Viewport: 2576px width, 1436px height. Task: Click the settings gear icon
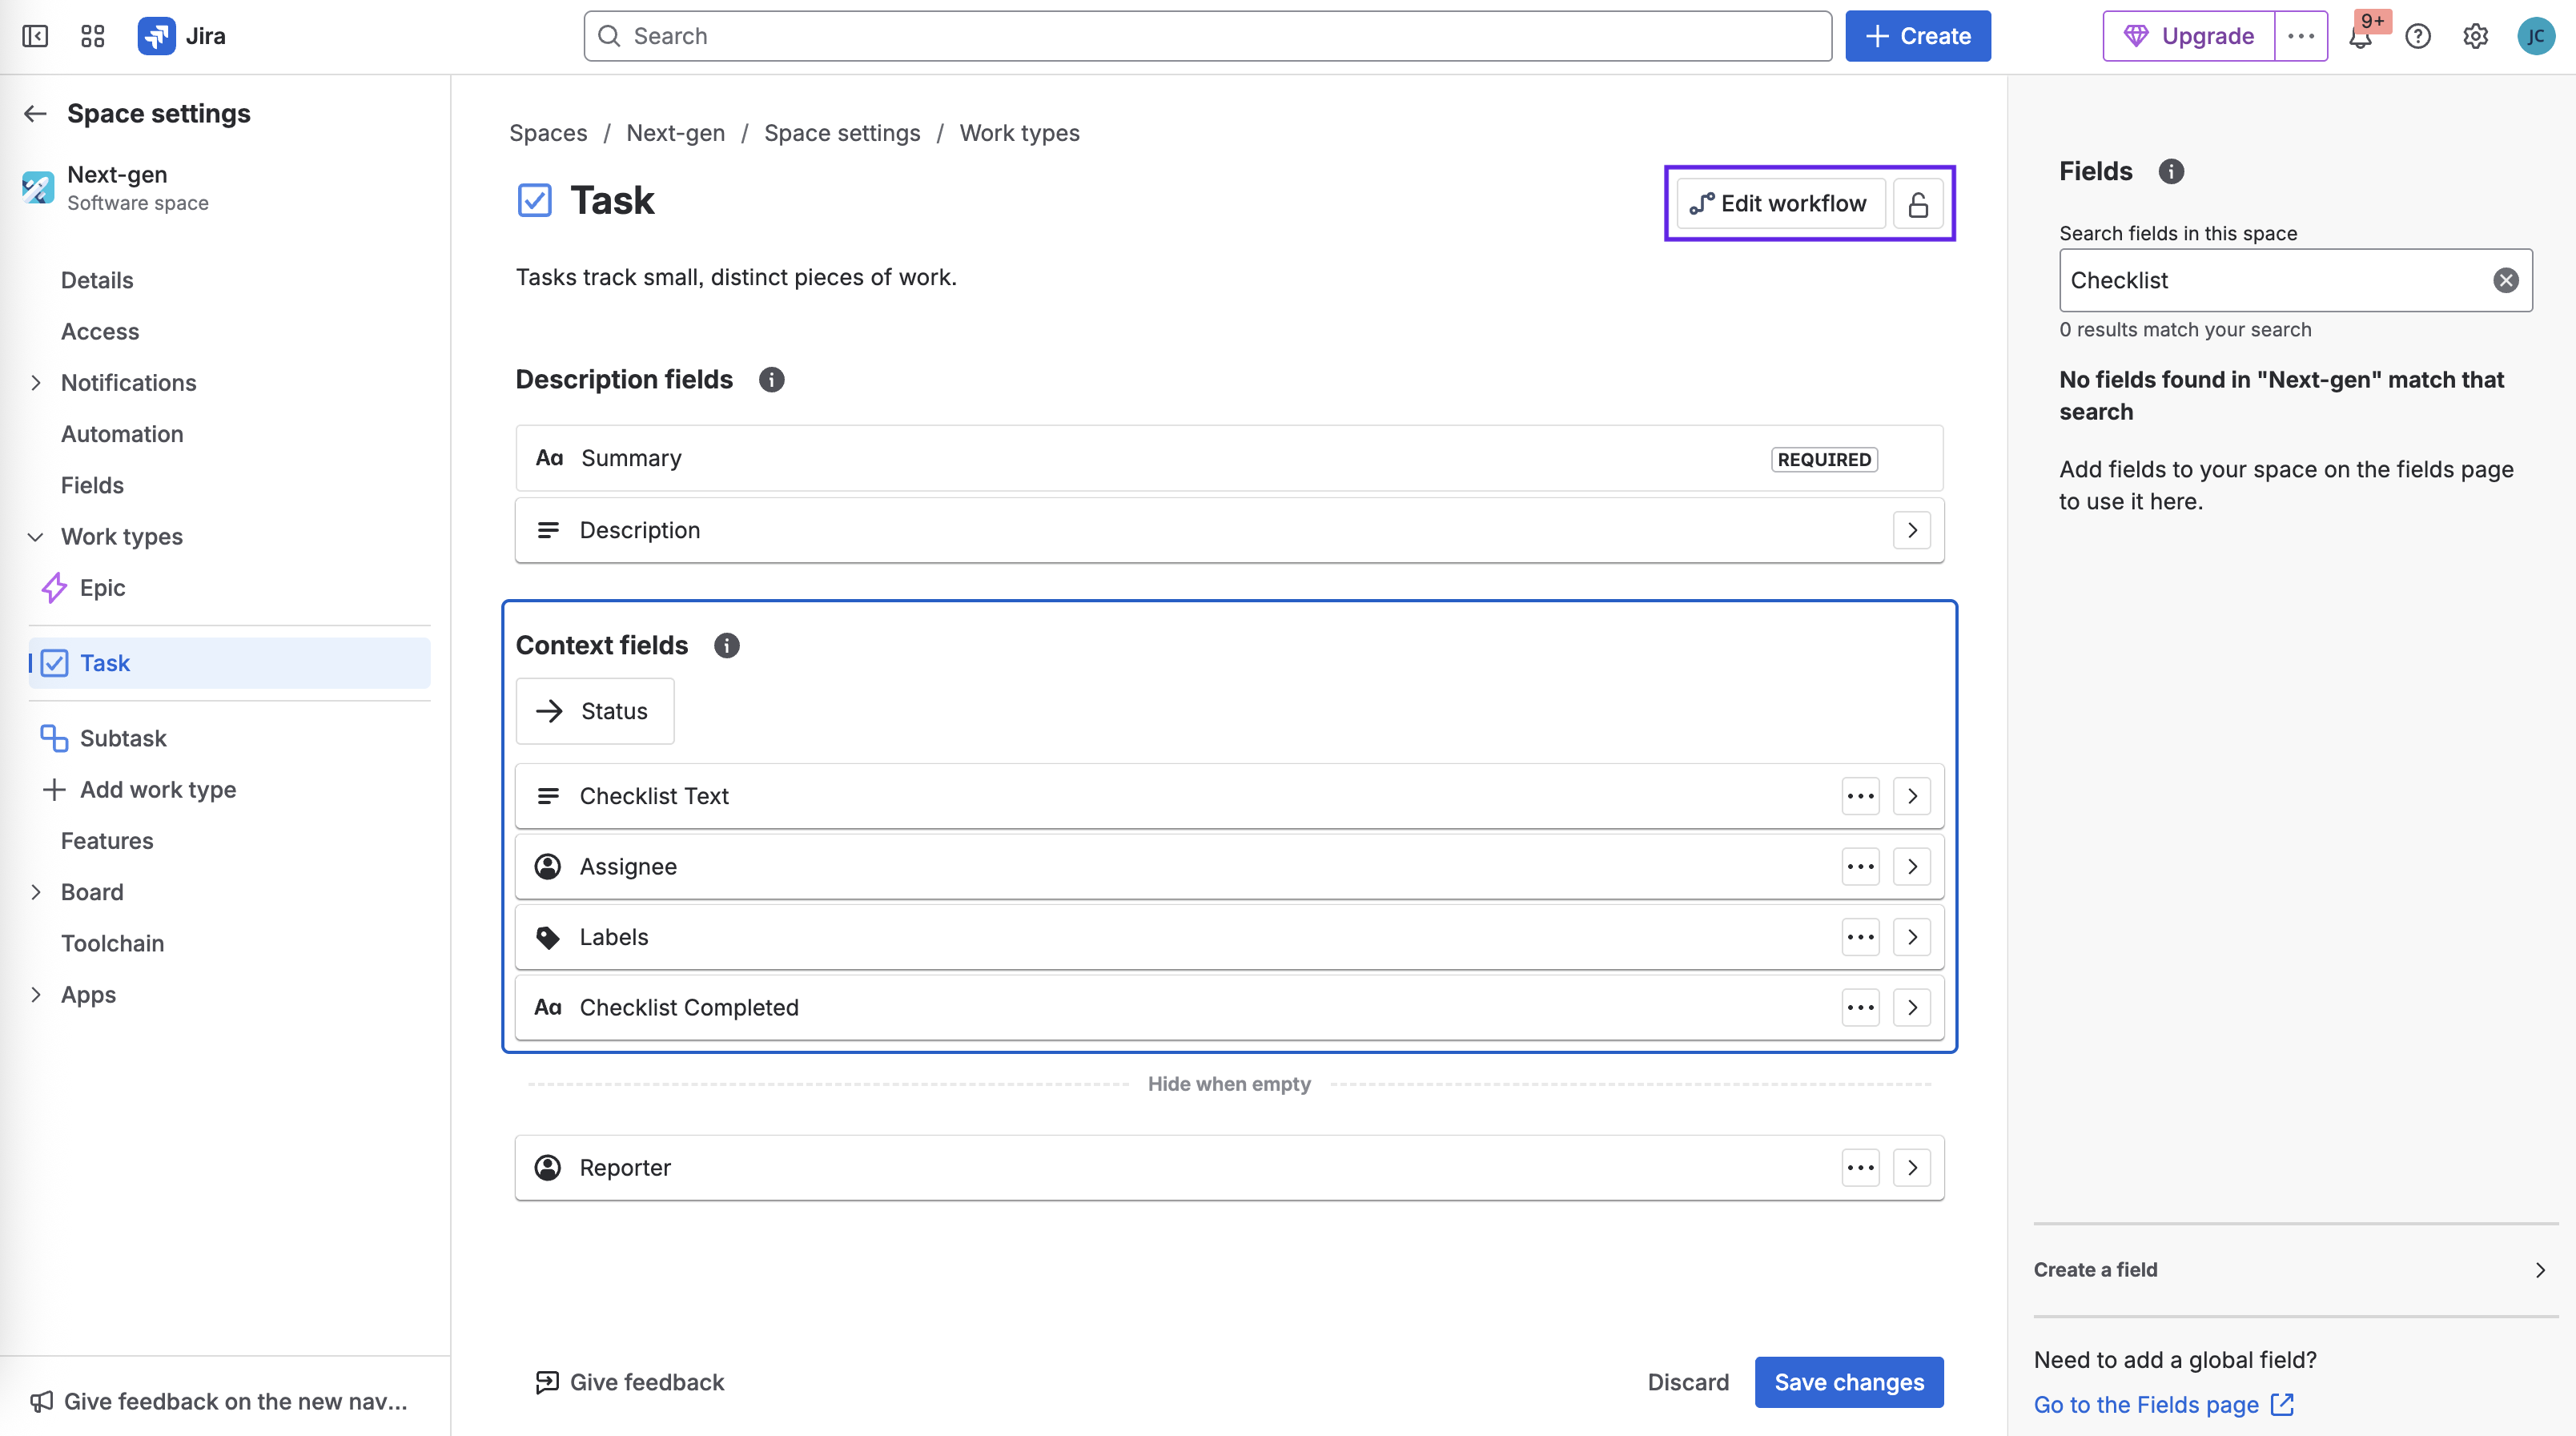(x=2475, y=36)
